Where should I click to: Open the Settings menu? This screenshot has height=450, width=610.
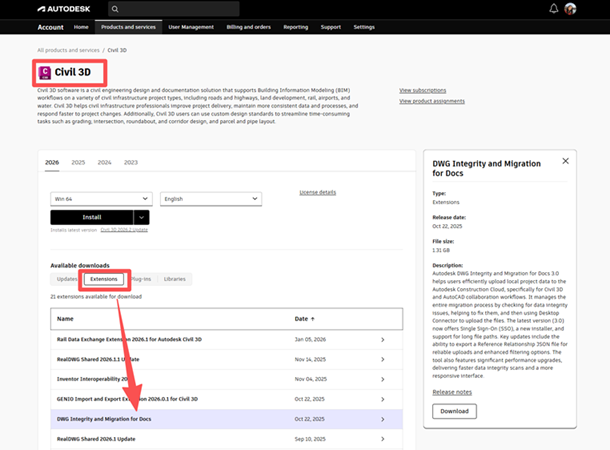tap(364, 27)
